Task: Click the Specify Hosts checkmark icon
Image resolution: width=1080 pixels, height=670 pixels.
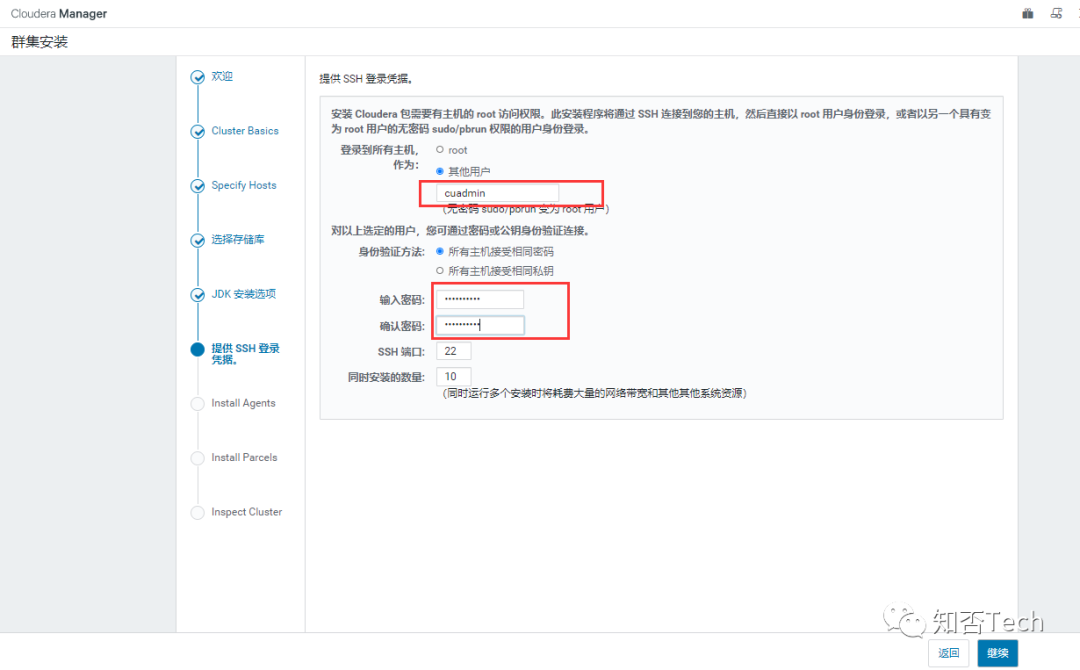Action: [x=198, y=186]
